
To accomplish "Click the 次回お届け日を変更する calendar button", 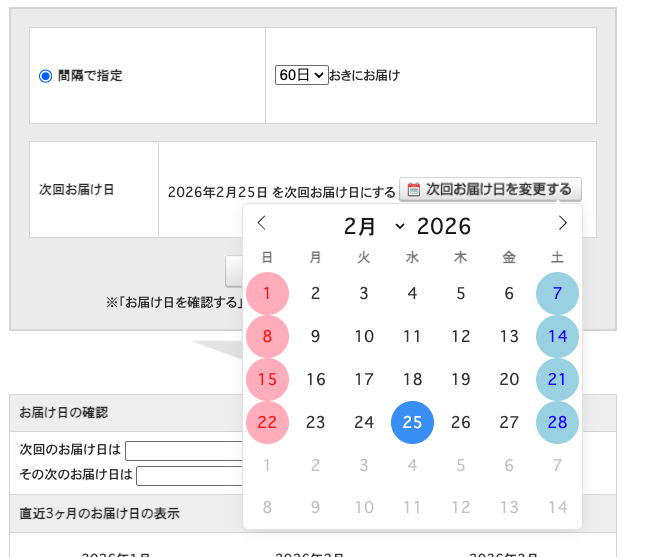I will click(490, 189).
